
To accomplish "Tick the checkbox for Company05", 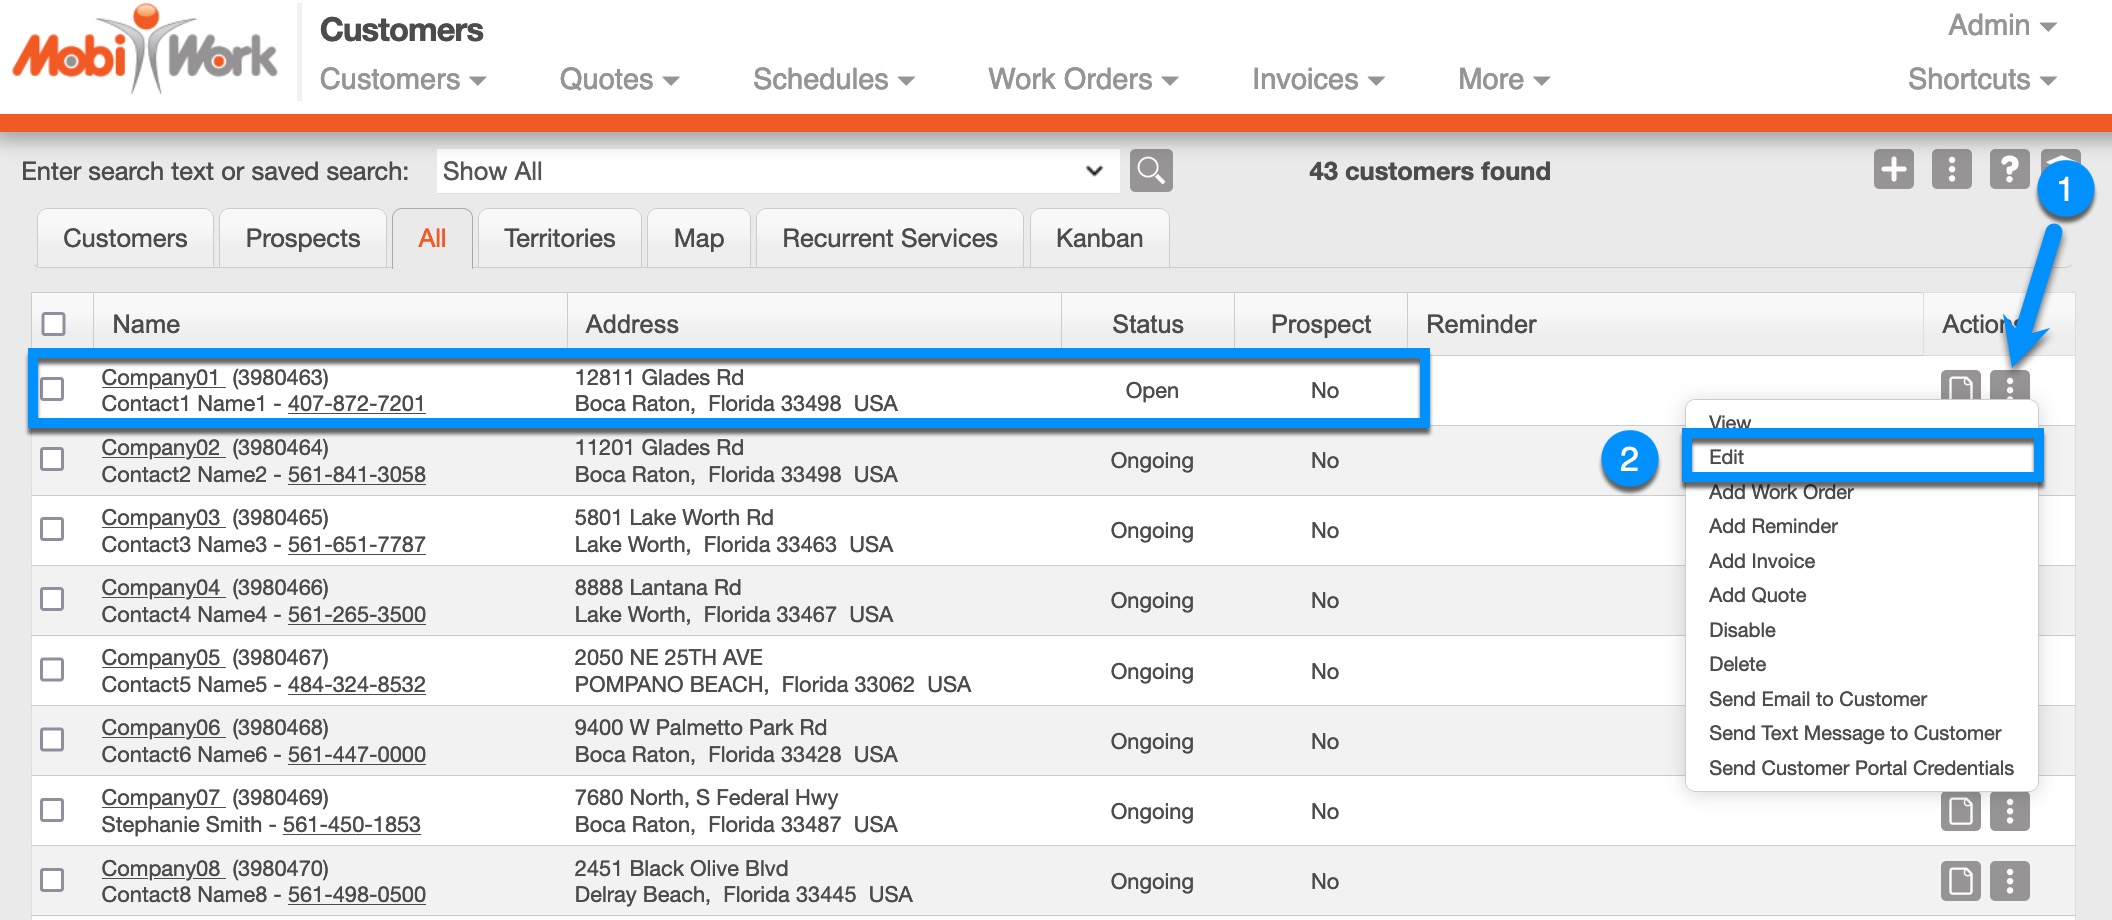I will point(52,670).
